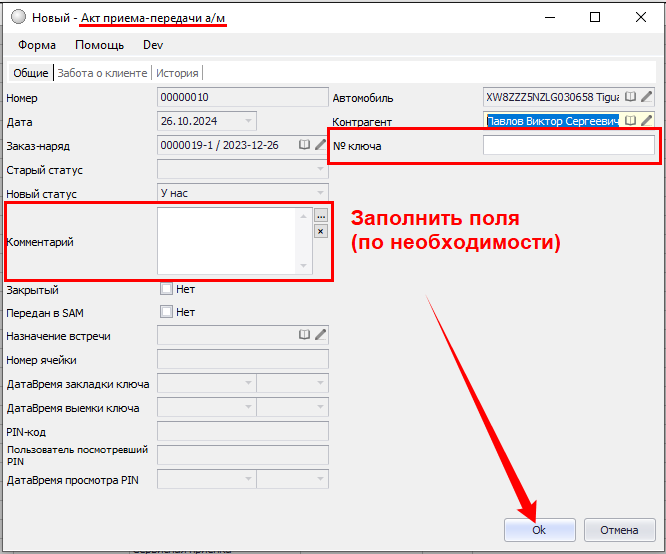Expand the Дата date dropdown

click(x=248, y=121)
